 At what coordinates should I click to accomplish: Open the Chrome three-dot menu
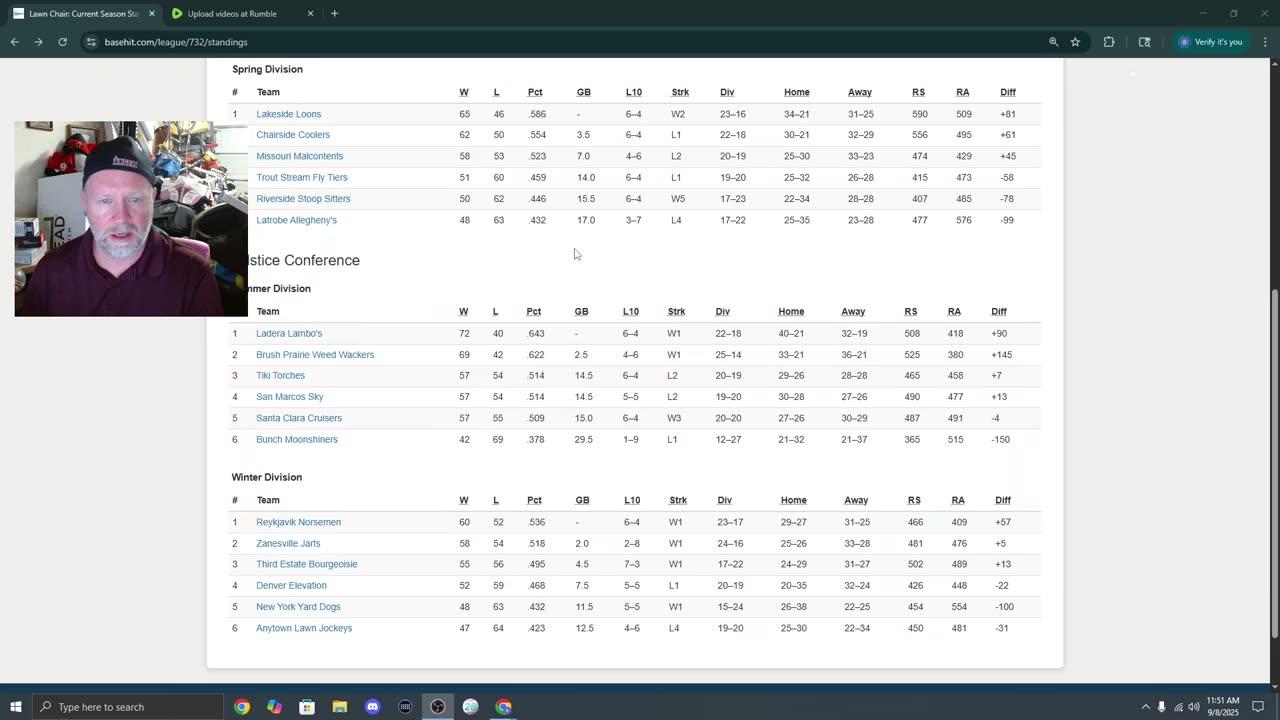click(x=1265, y=42)
